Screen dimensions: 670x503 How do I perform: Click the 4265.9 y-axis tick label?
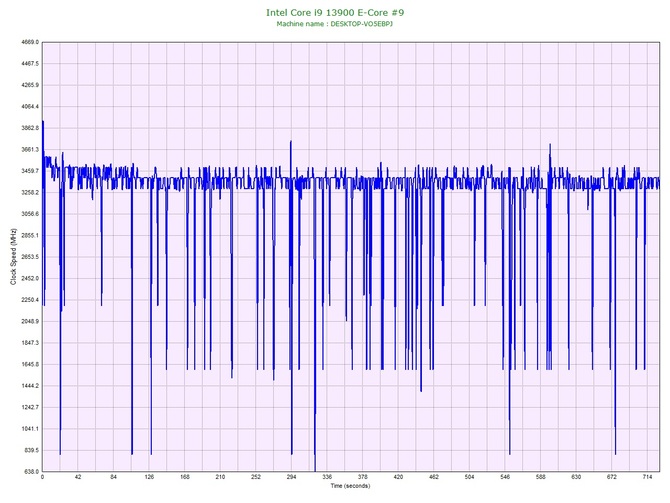tap(30, 85)
